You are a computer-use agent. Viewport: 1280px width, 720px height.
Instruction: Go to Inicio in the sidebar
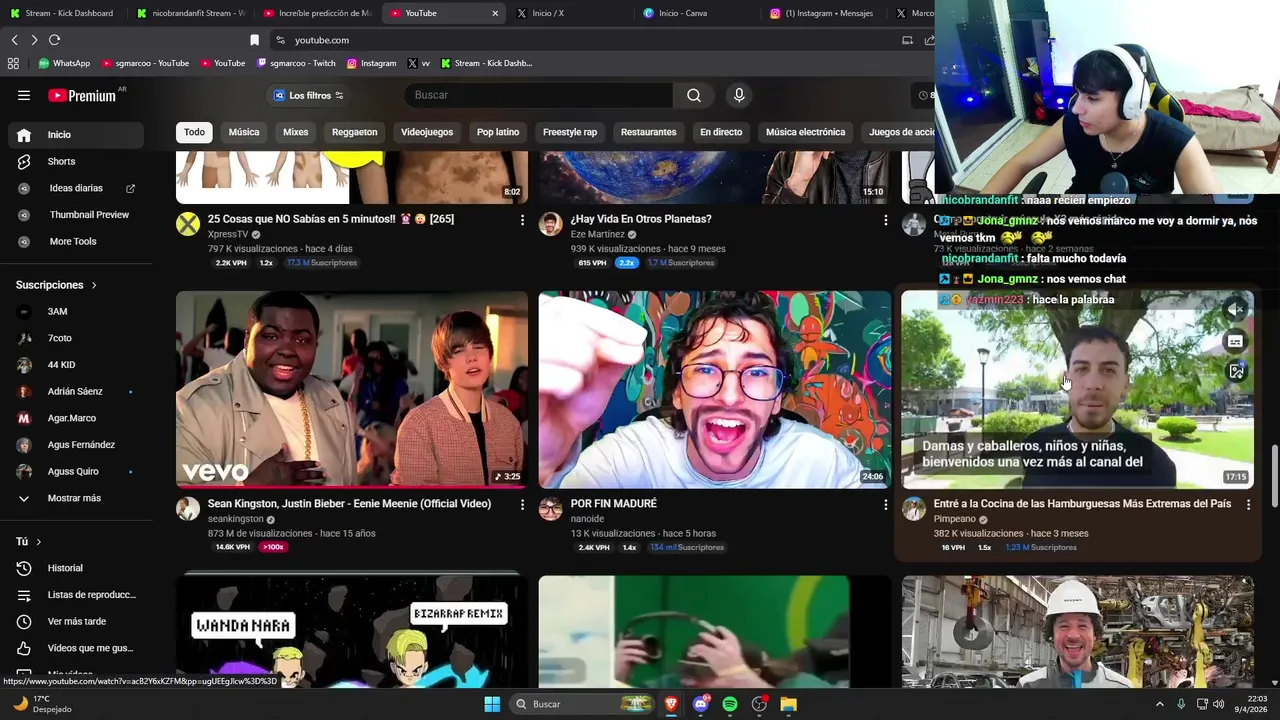[x=76, y=135]
